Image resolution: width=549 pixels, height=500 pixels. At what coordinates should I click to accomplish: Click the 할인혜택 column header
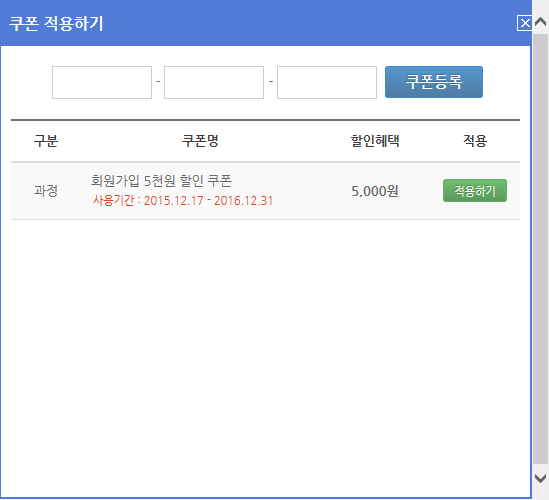coord(375,141)
